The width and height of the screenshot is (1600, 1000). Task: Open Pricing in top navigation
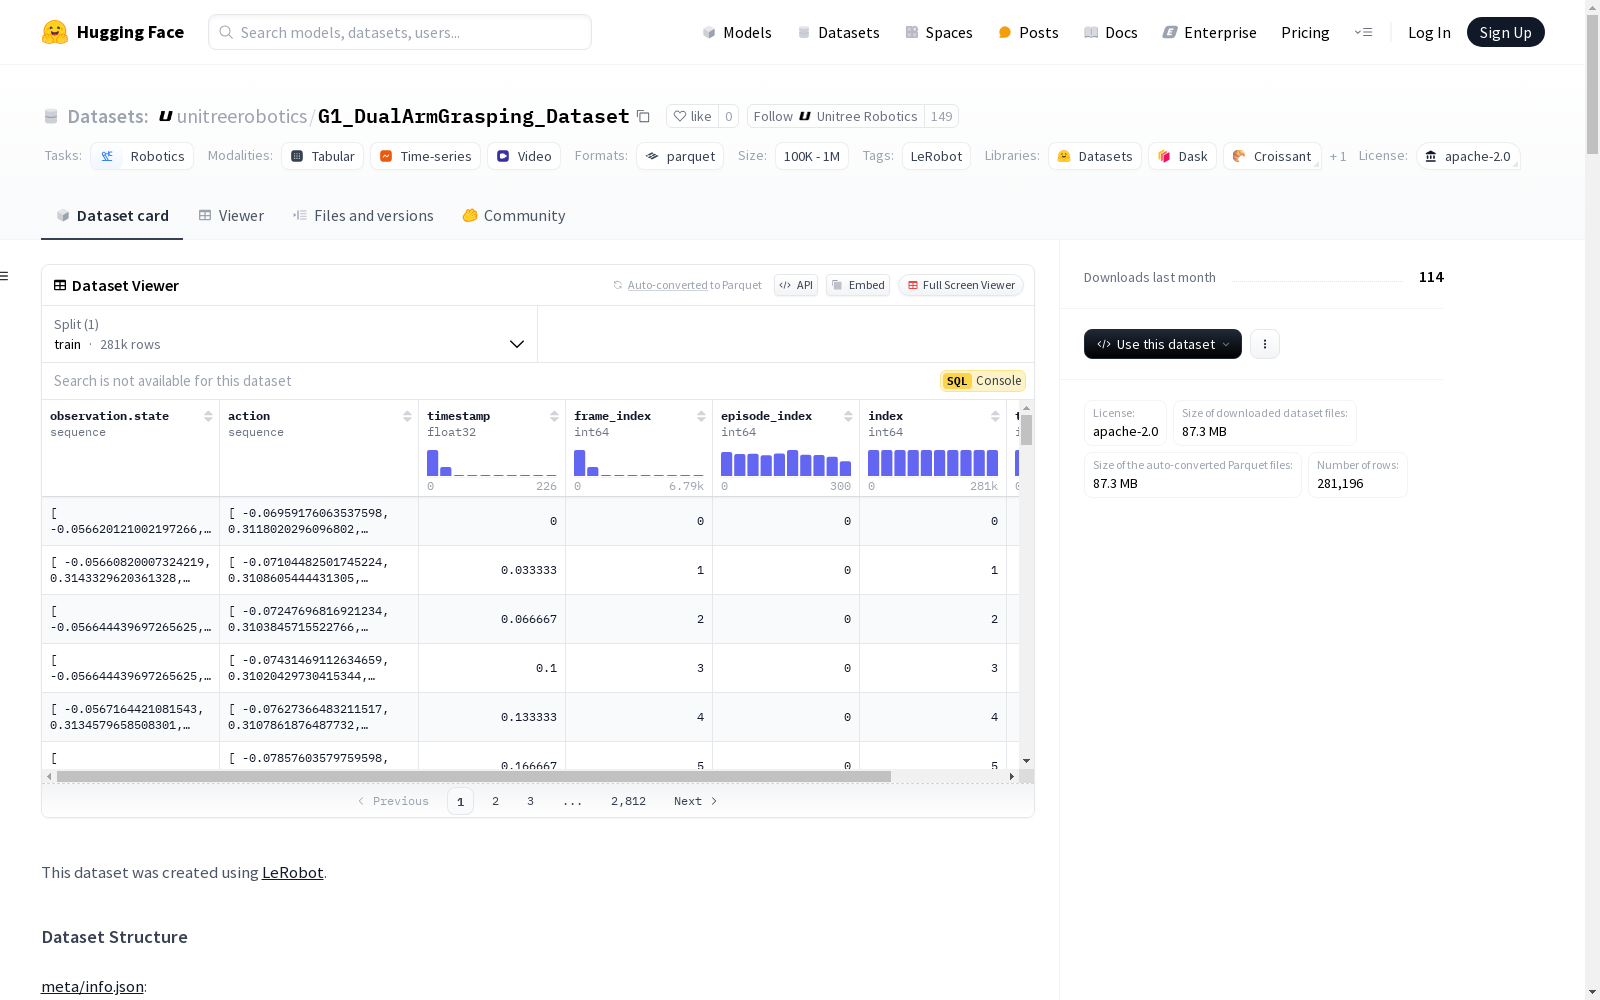point(1305,32)
